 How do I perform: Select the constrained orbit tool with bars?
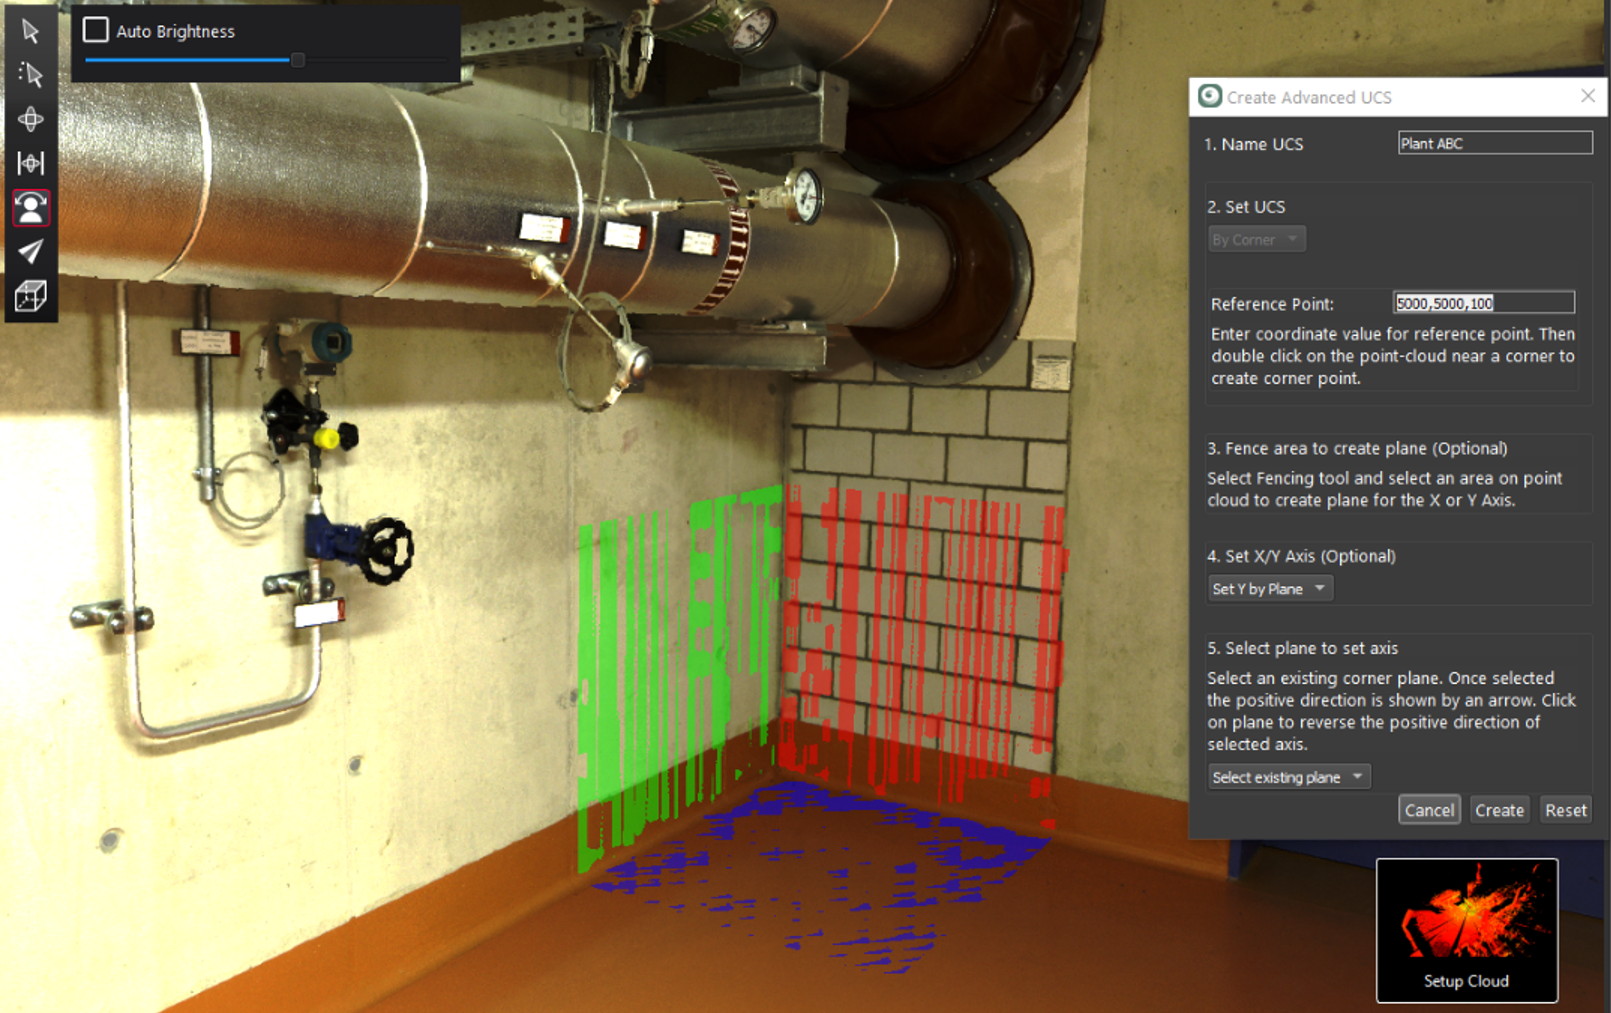click(30, 163)
